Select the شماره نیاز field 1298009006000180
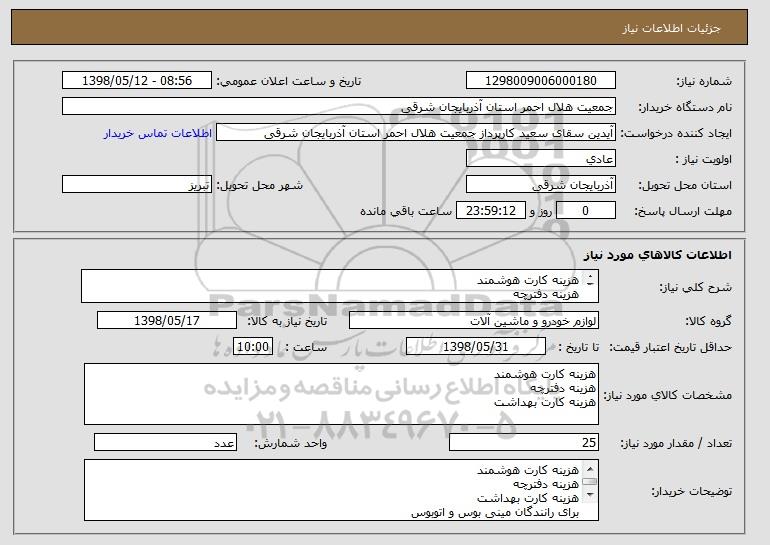The height and width of the screenshot is (545, 770). click(541, 81)
